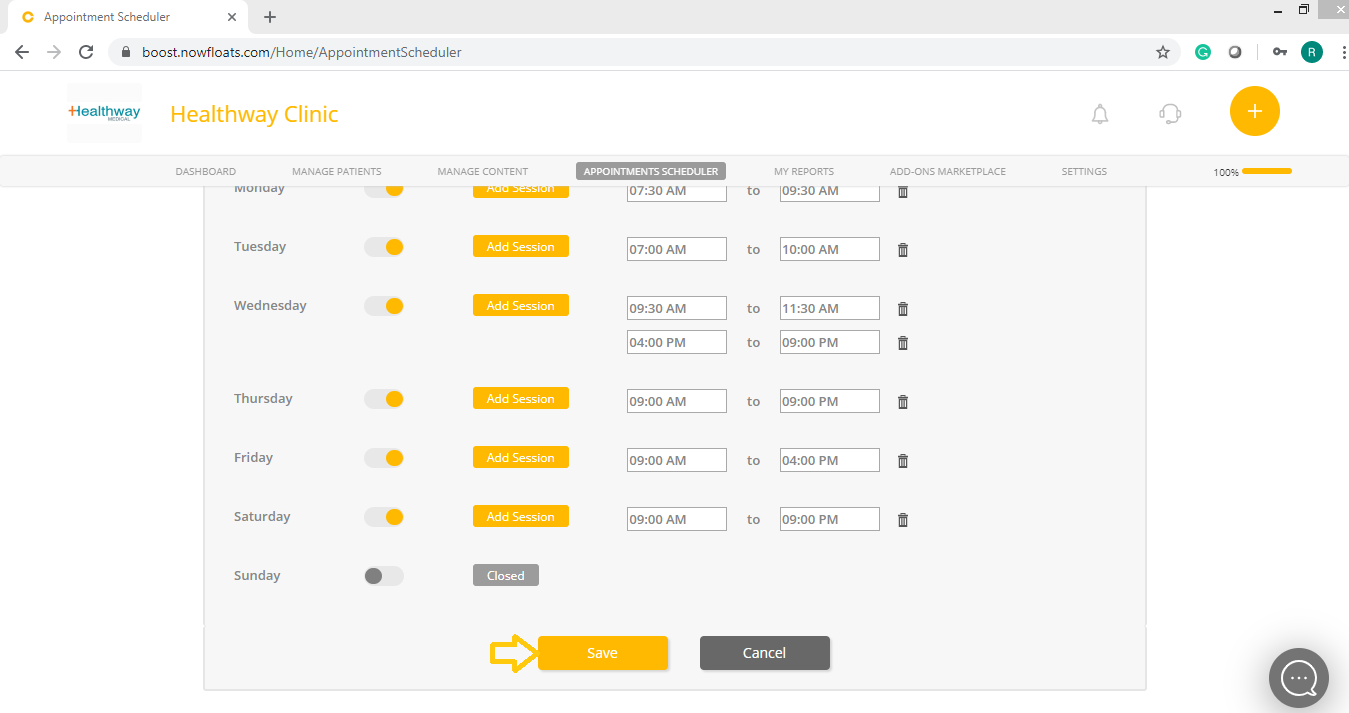Select Appointments Scheduler menu
The image size is (1349, 713).
[x=651, y=171]
